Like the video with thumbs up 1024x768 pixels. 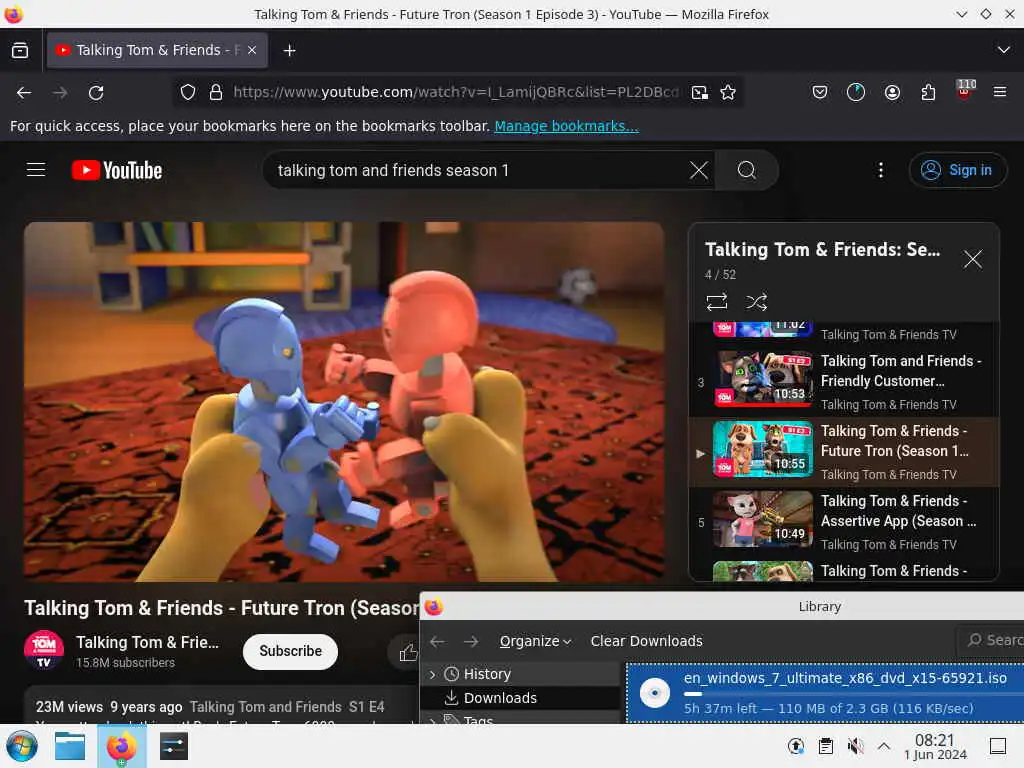click(x=406, y=652)
